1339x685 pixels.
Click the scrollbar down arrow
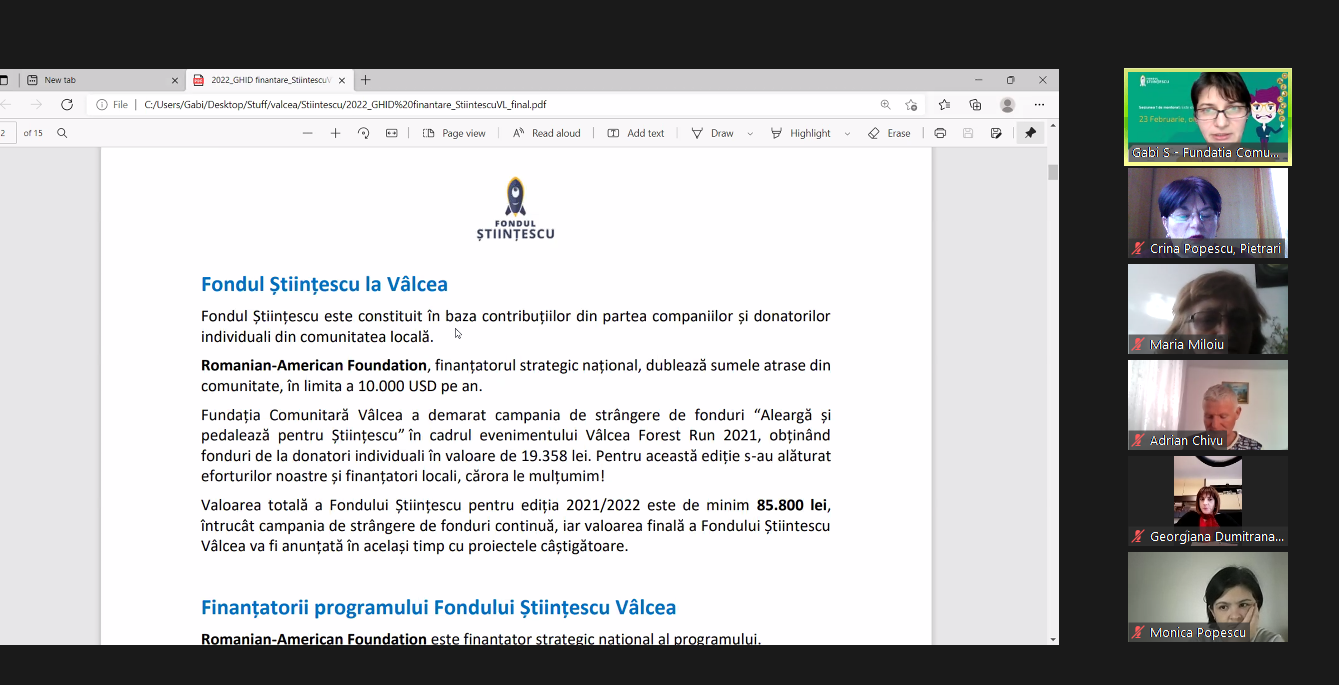[1053, 638]
